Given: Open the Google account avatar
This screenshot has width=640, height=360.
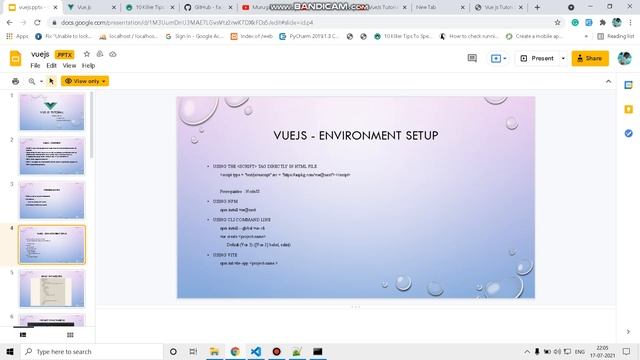Looking at the screenshot, I should click(624, 58).
